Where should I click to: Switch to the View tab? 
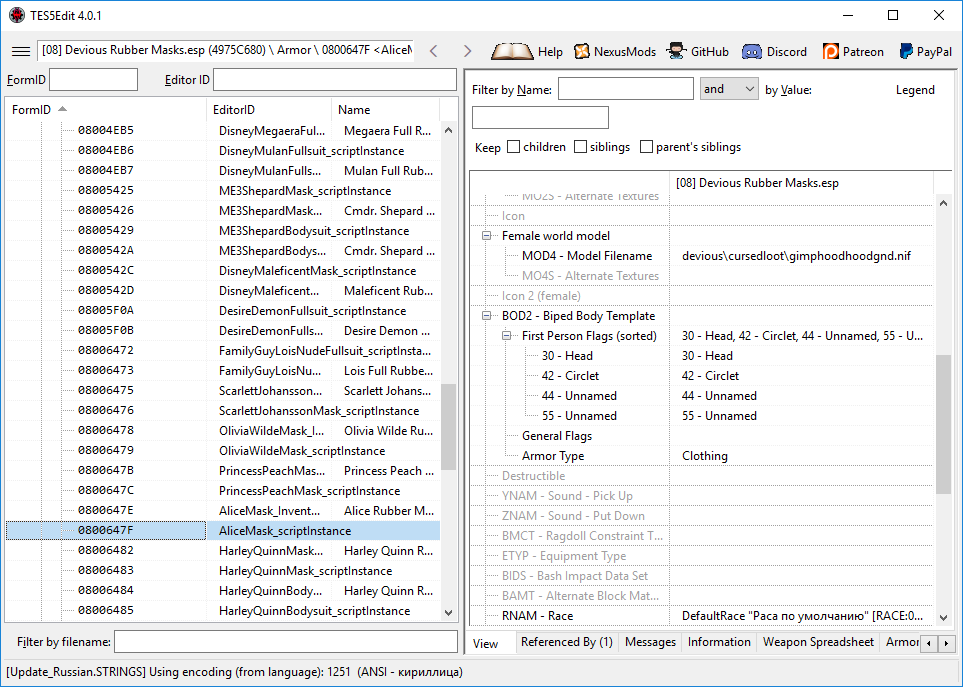pos(485,643)
